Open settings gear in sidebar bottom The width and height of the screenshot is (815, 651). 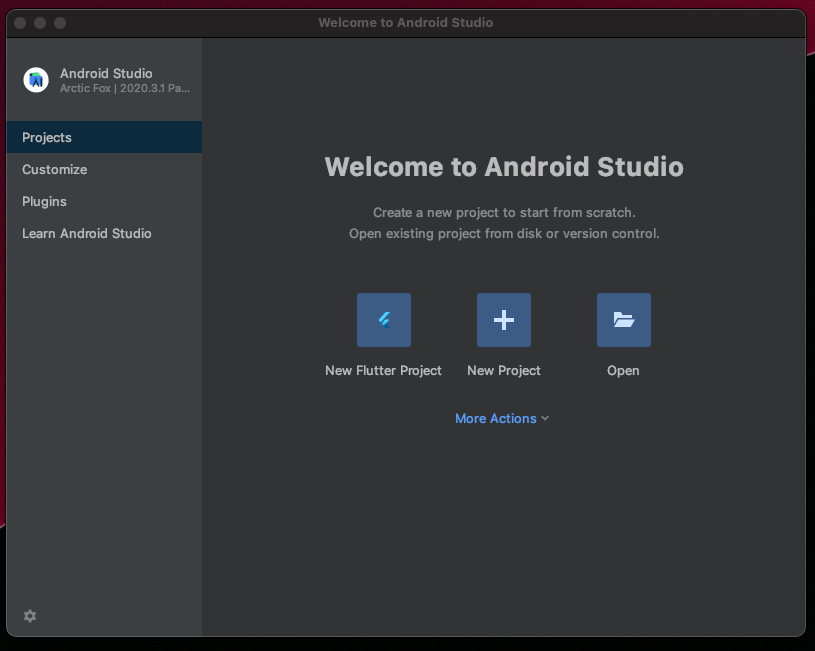[30, 616]
